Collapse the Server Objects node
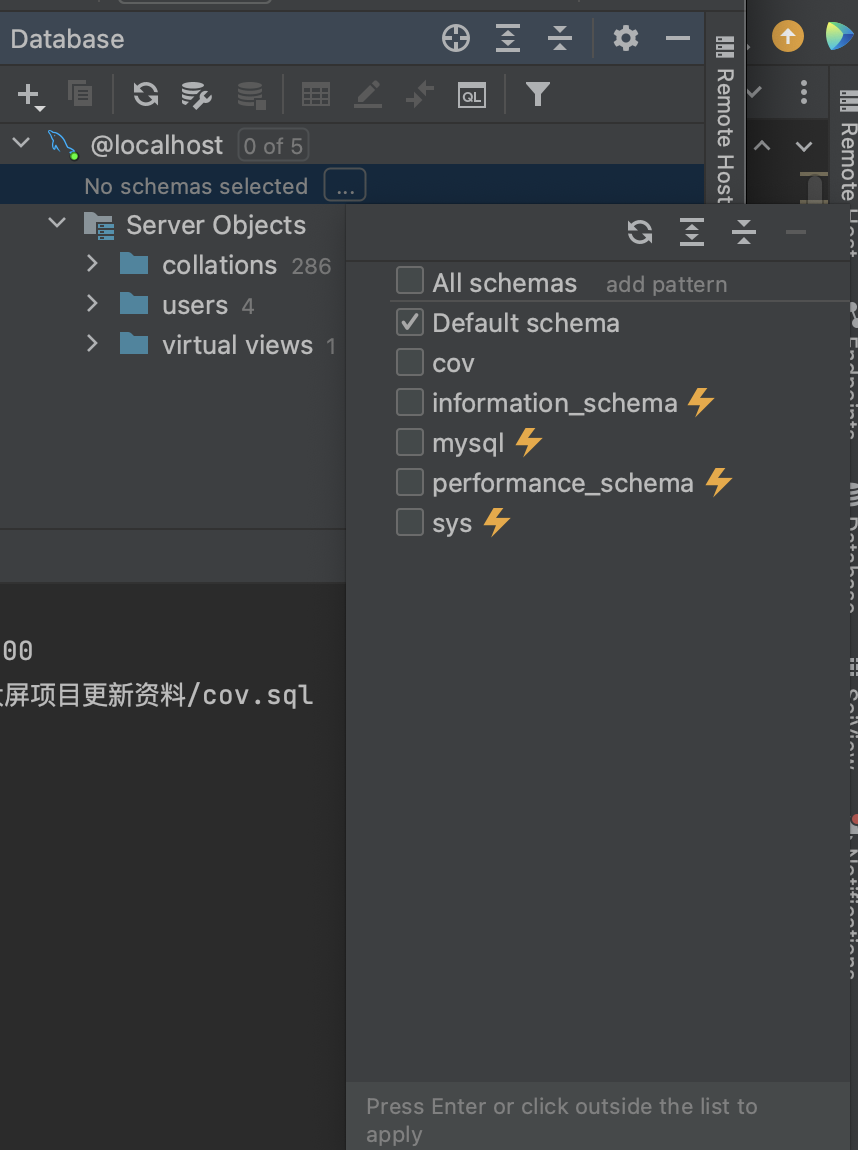This screenshot has height=1150, width=858. coord(56,223)
